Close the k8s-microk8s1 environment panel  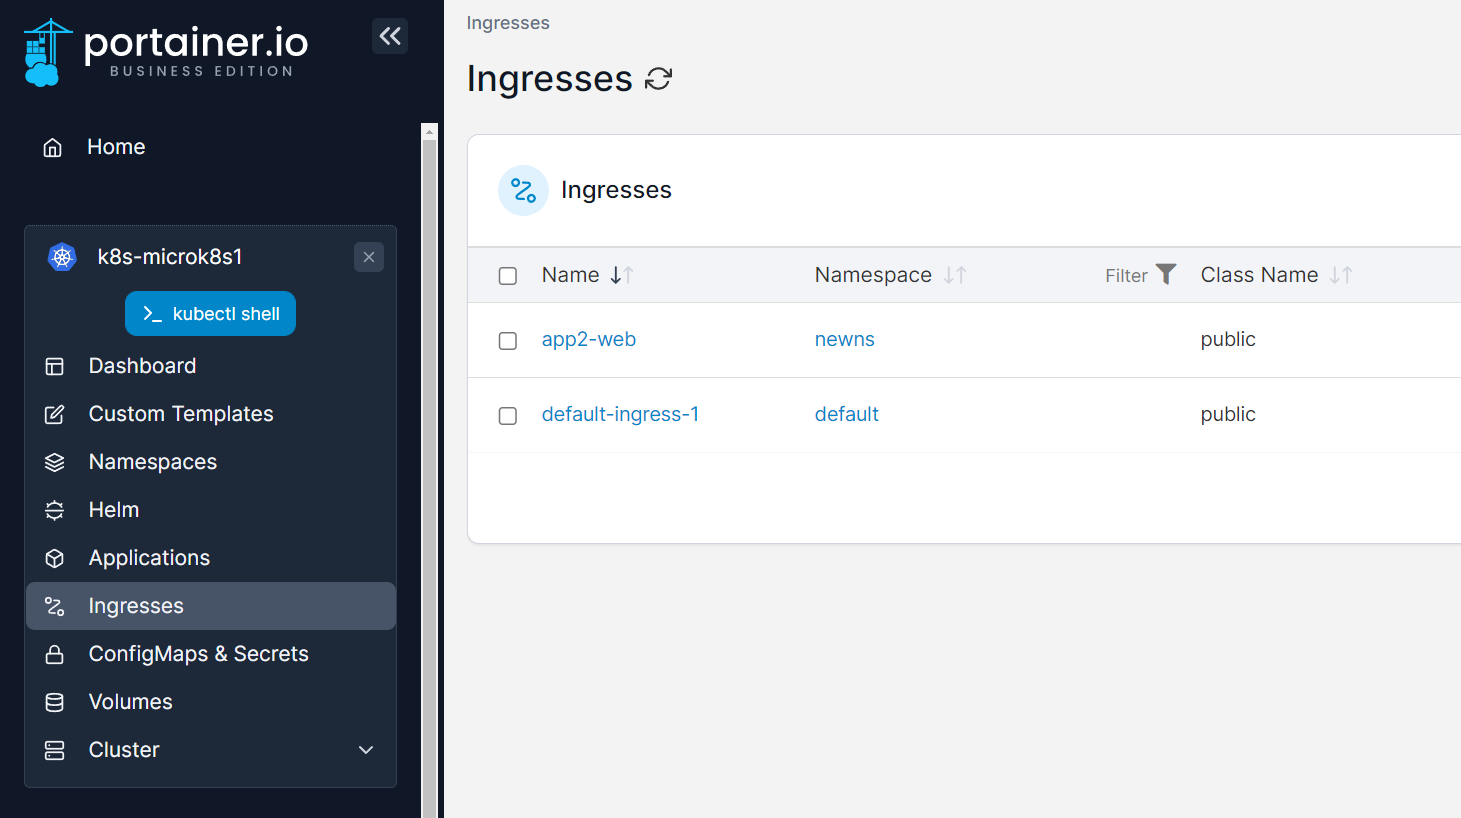click(x=369, y=257)
